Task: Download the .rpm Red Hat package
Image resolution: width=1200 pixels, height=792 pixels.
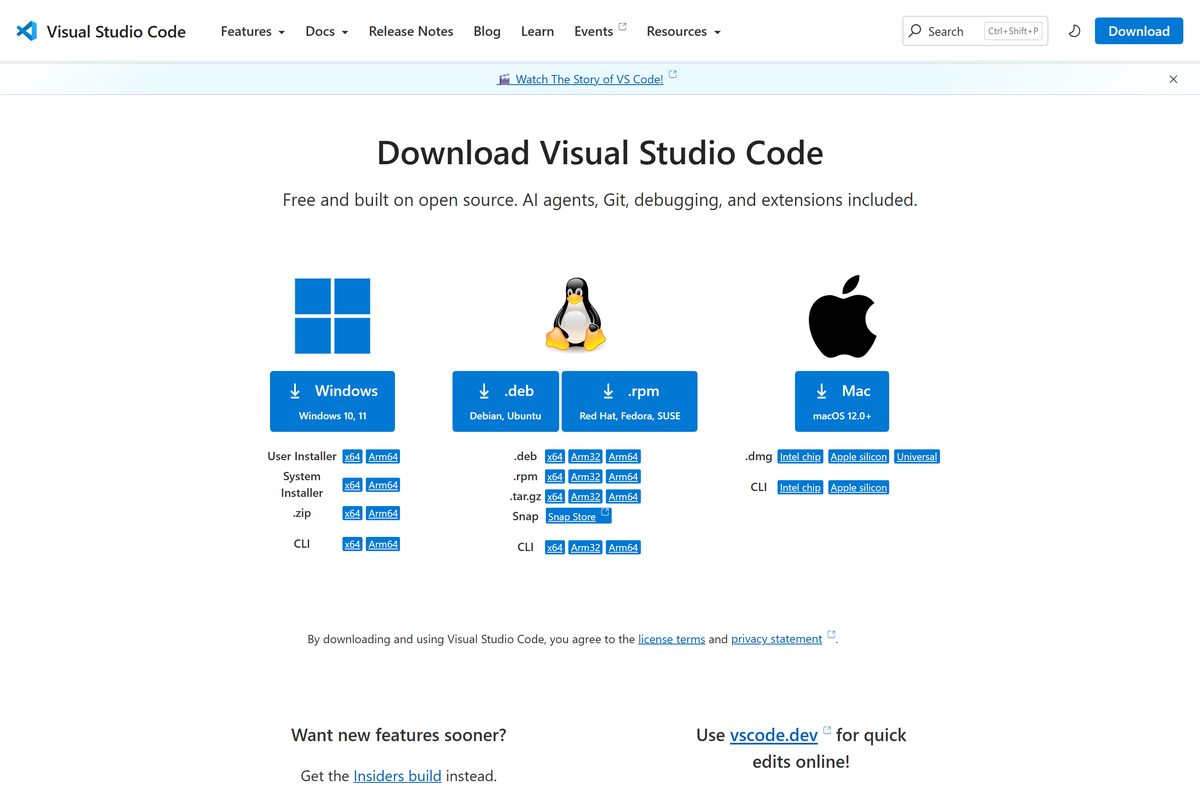Action: click(x=630, y=401)
